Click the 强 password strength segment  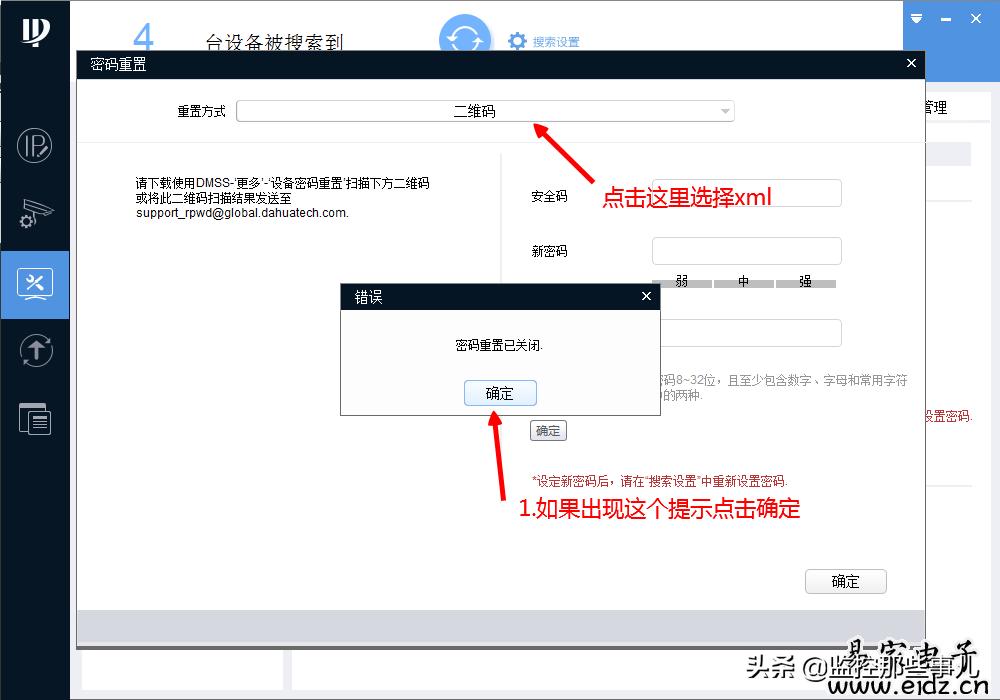pos(806,283)
